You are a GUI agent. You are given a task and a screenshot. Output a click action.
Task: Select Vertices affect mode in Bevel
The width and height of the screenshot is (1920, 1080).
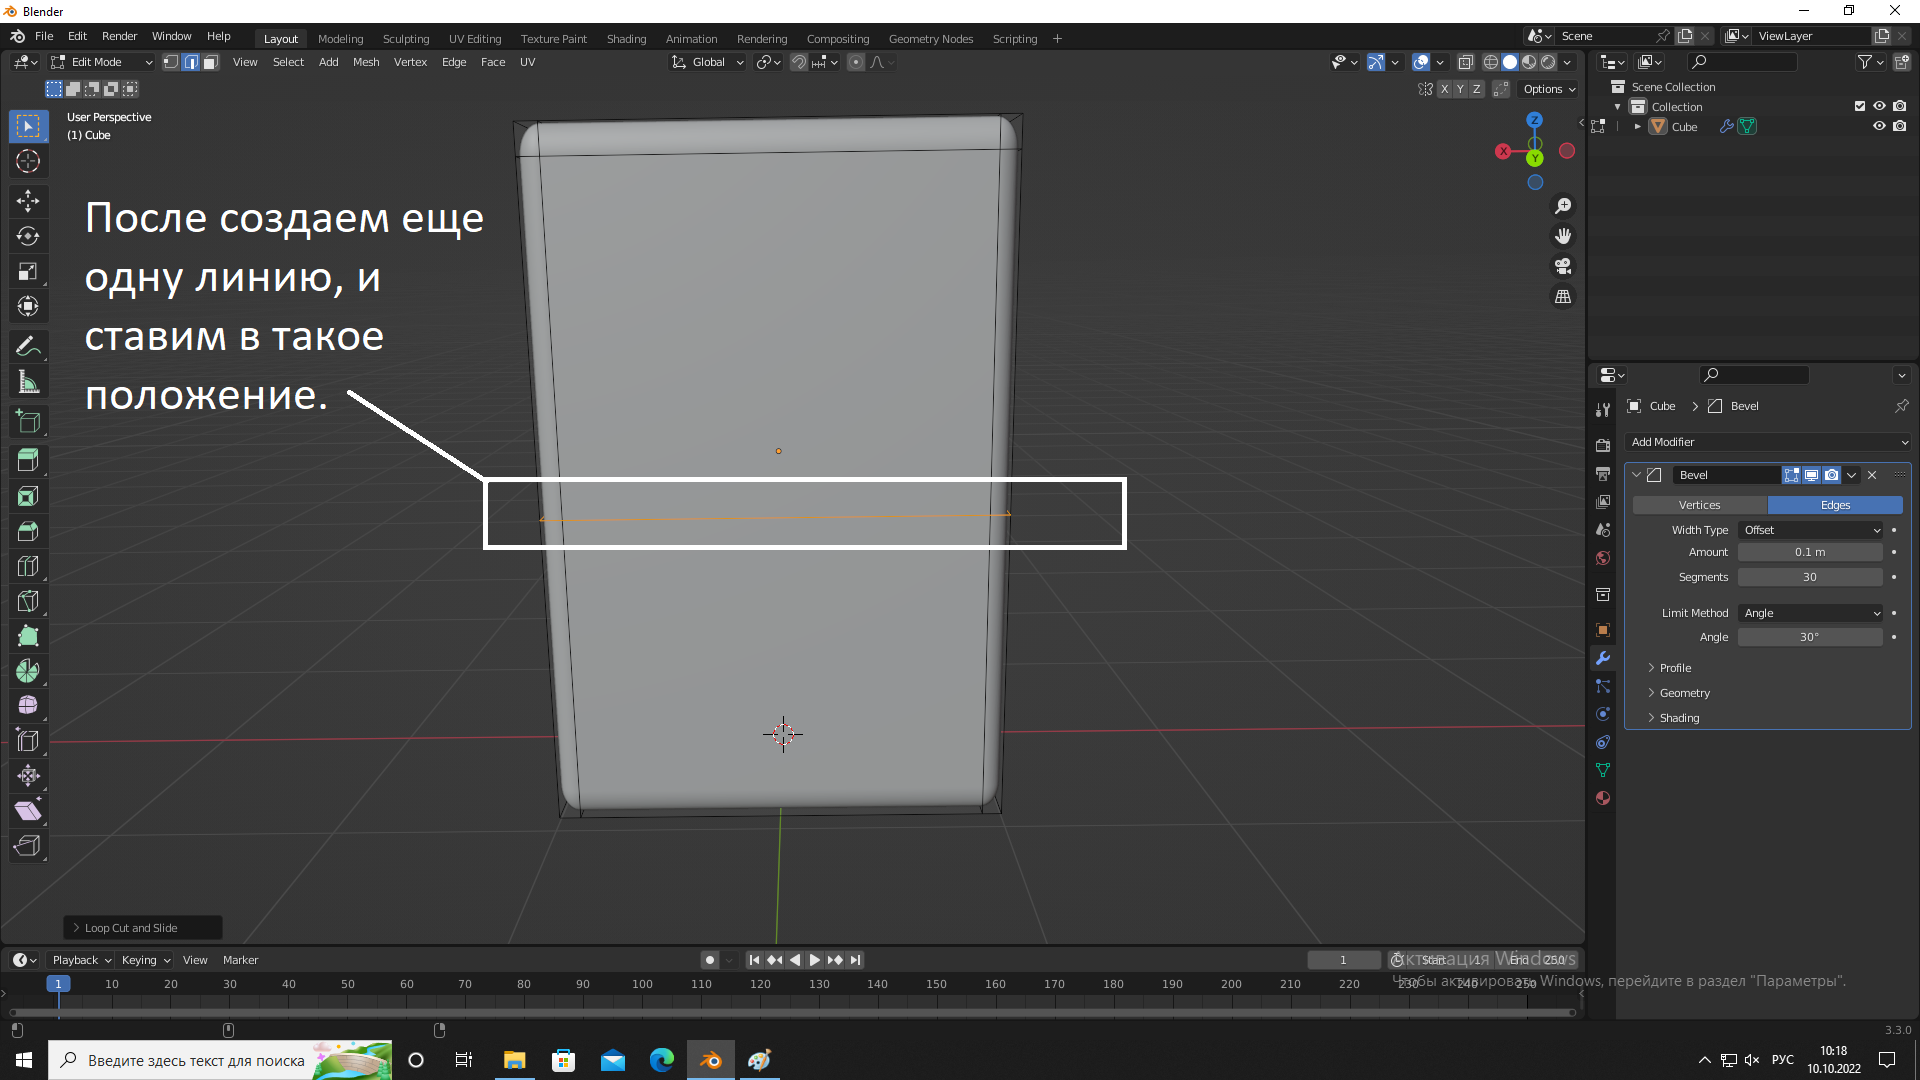click(x=1700, y=505)
